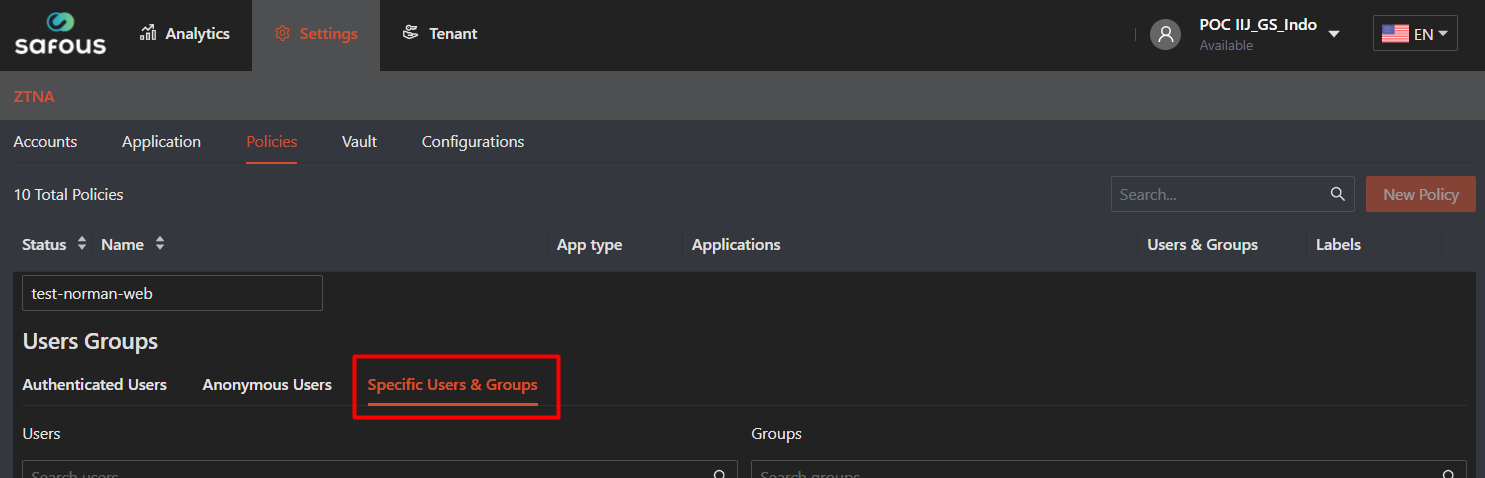The width and height of the screenshot is (1485, 478).
Task: Open the Application tab
Action: click(161, 142)
